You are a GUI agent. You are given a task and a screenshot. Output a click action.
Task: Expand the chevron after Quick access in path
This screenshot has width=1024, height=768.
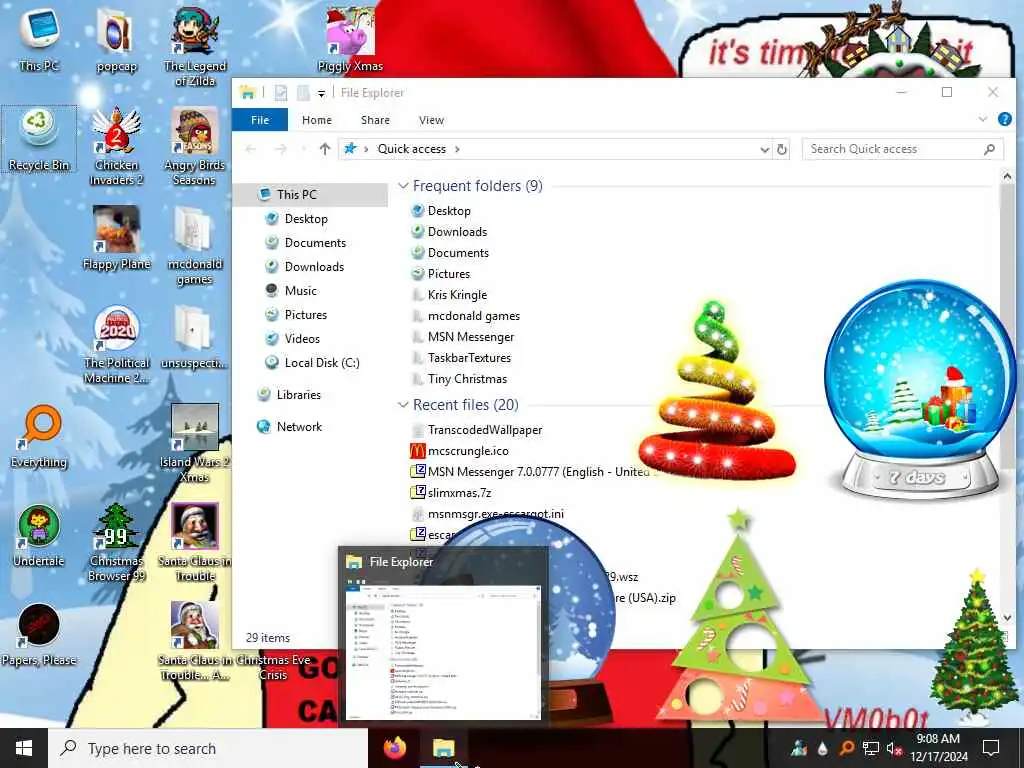point(457,149)
